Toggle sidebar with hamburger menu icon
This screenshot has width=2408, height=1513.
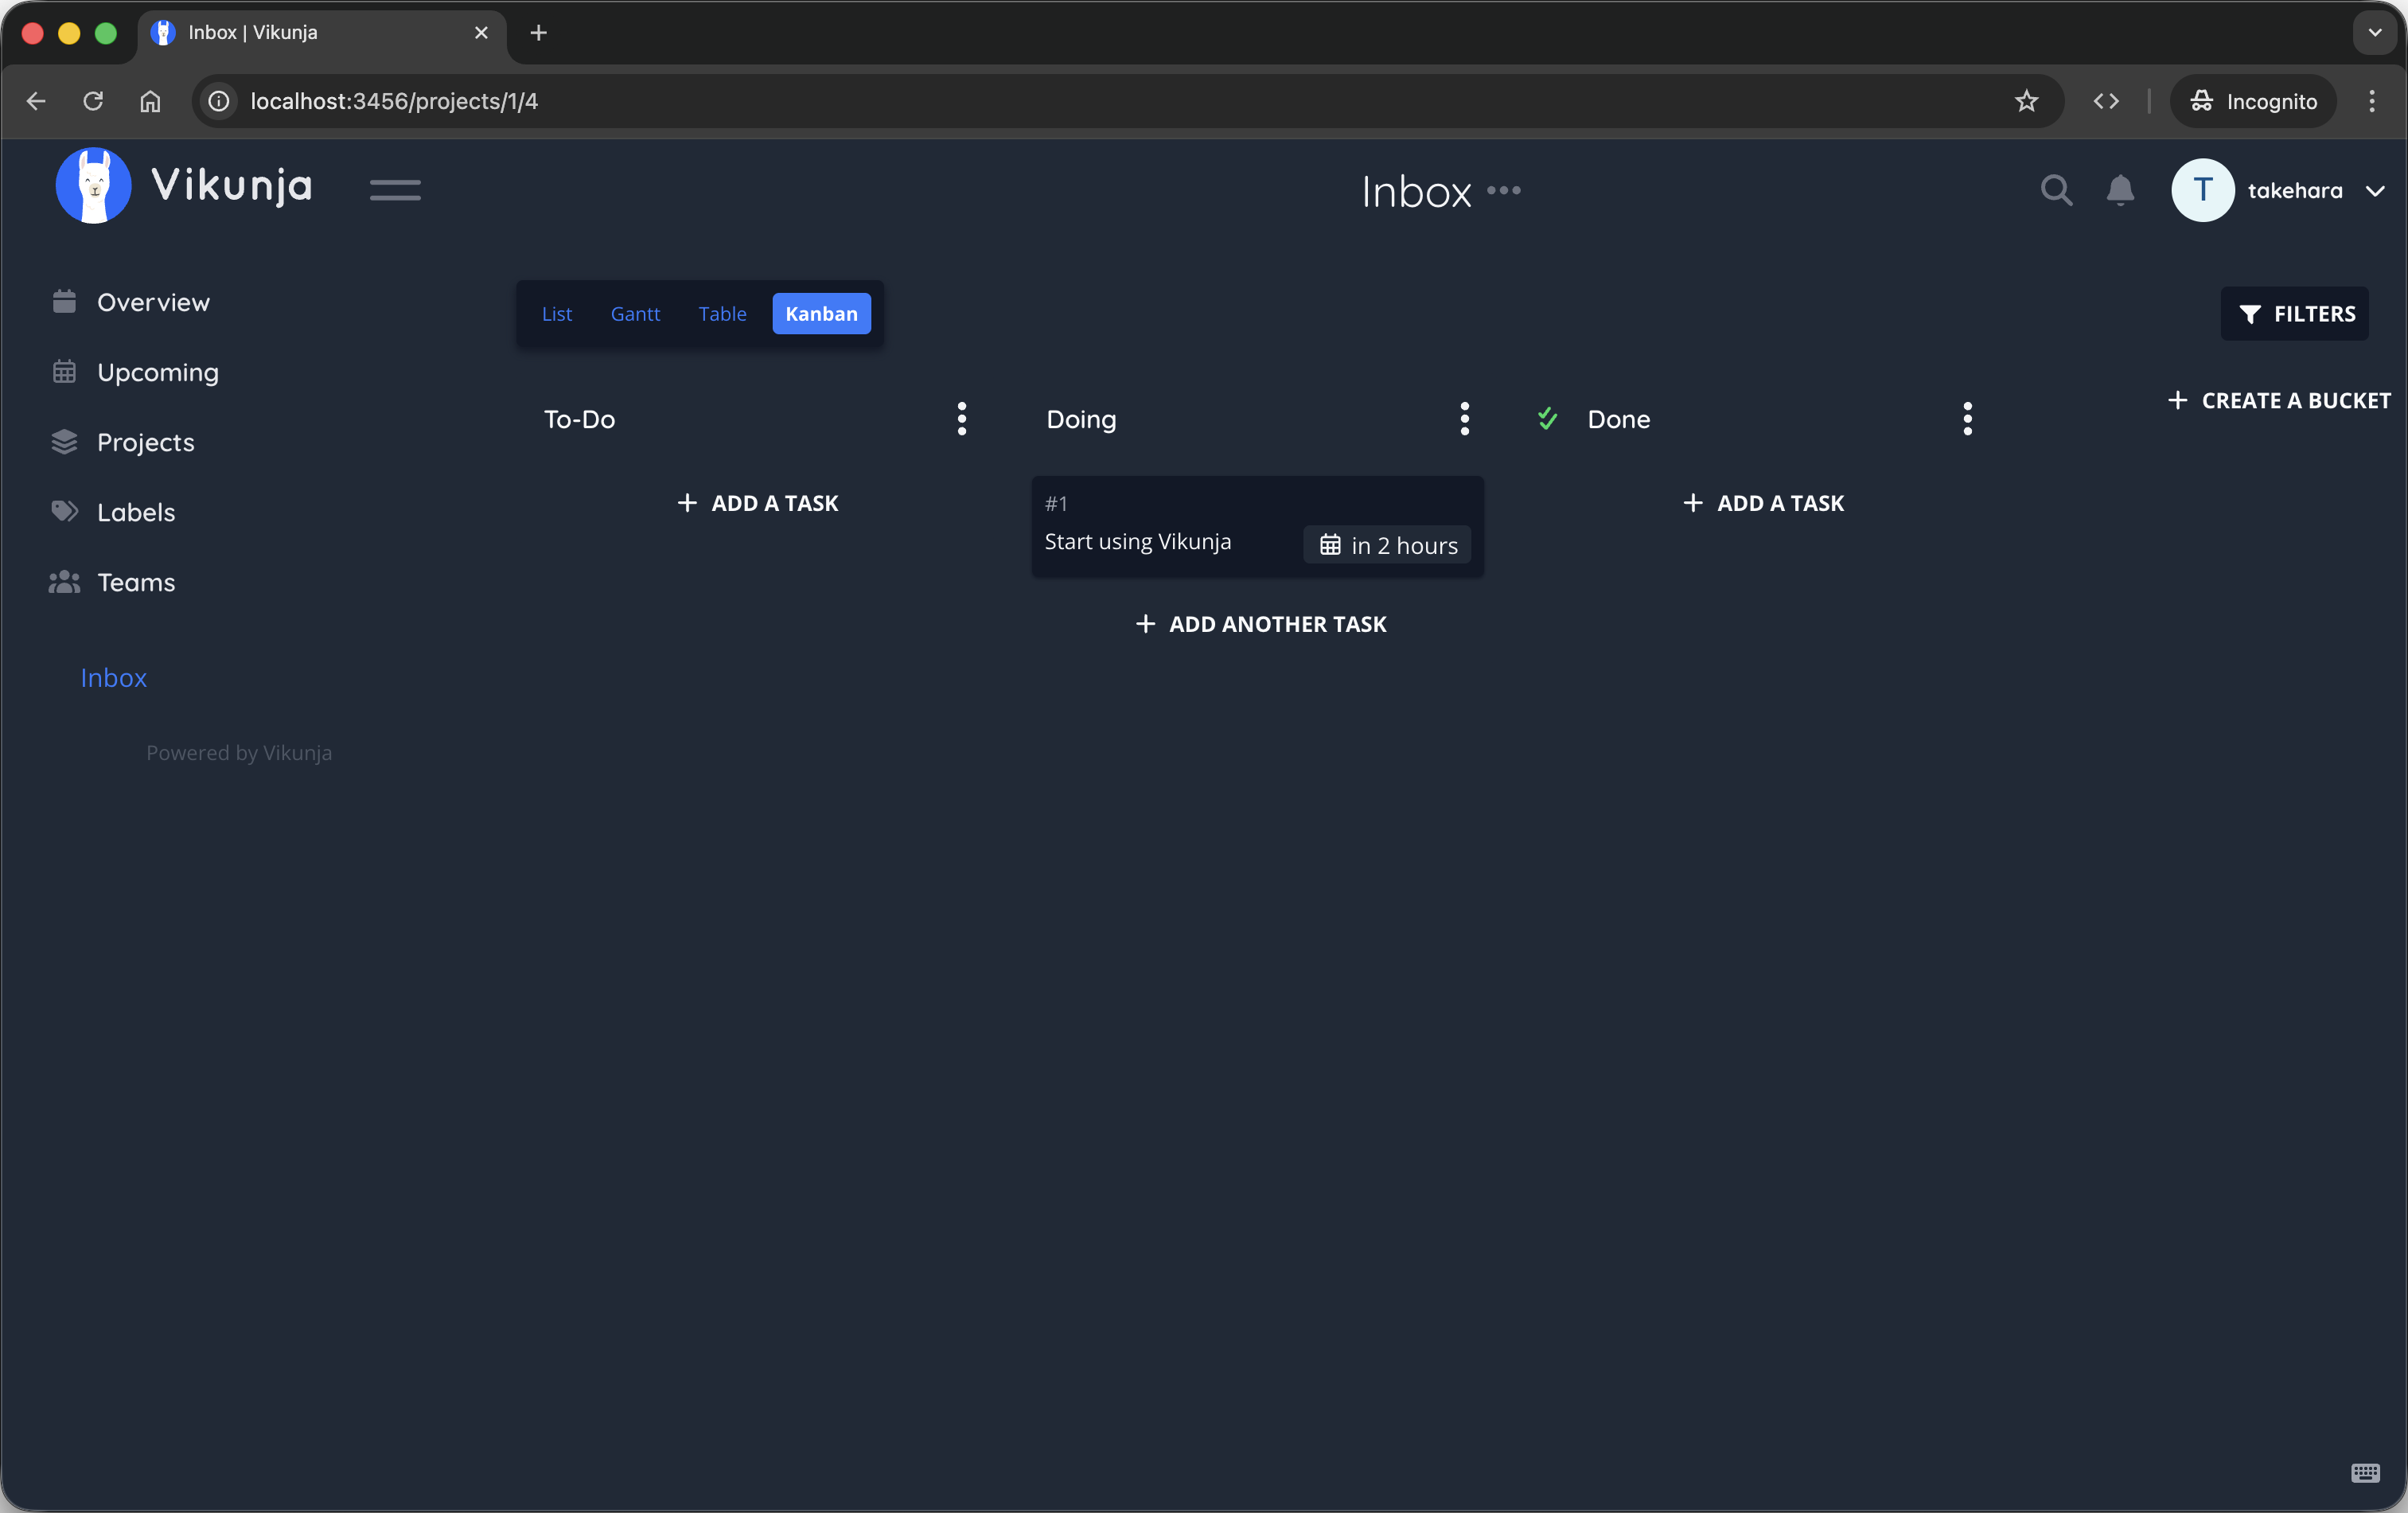pos(395,190)
